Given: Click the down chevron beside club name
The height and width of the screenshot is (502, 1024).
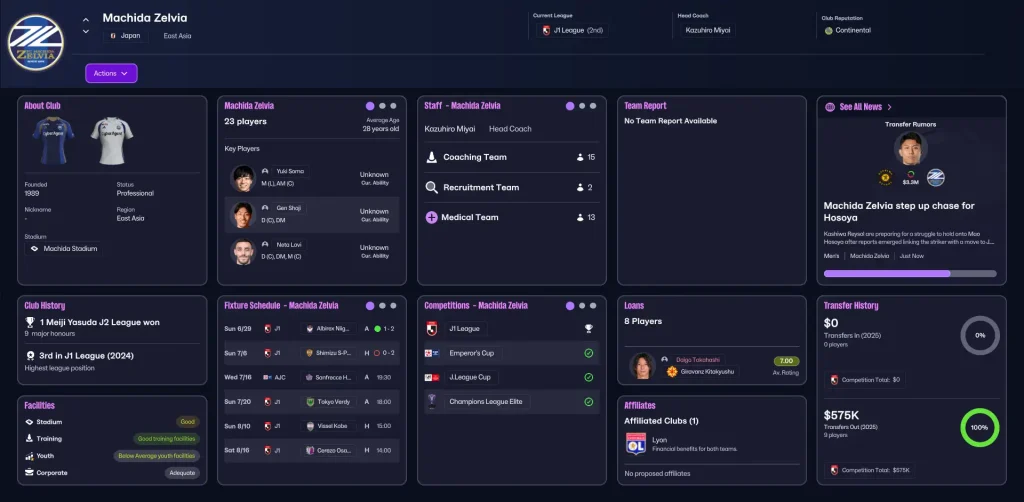Looking at the screenshot, I should pos(86,31).
